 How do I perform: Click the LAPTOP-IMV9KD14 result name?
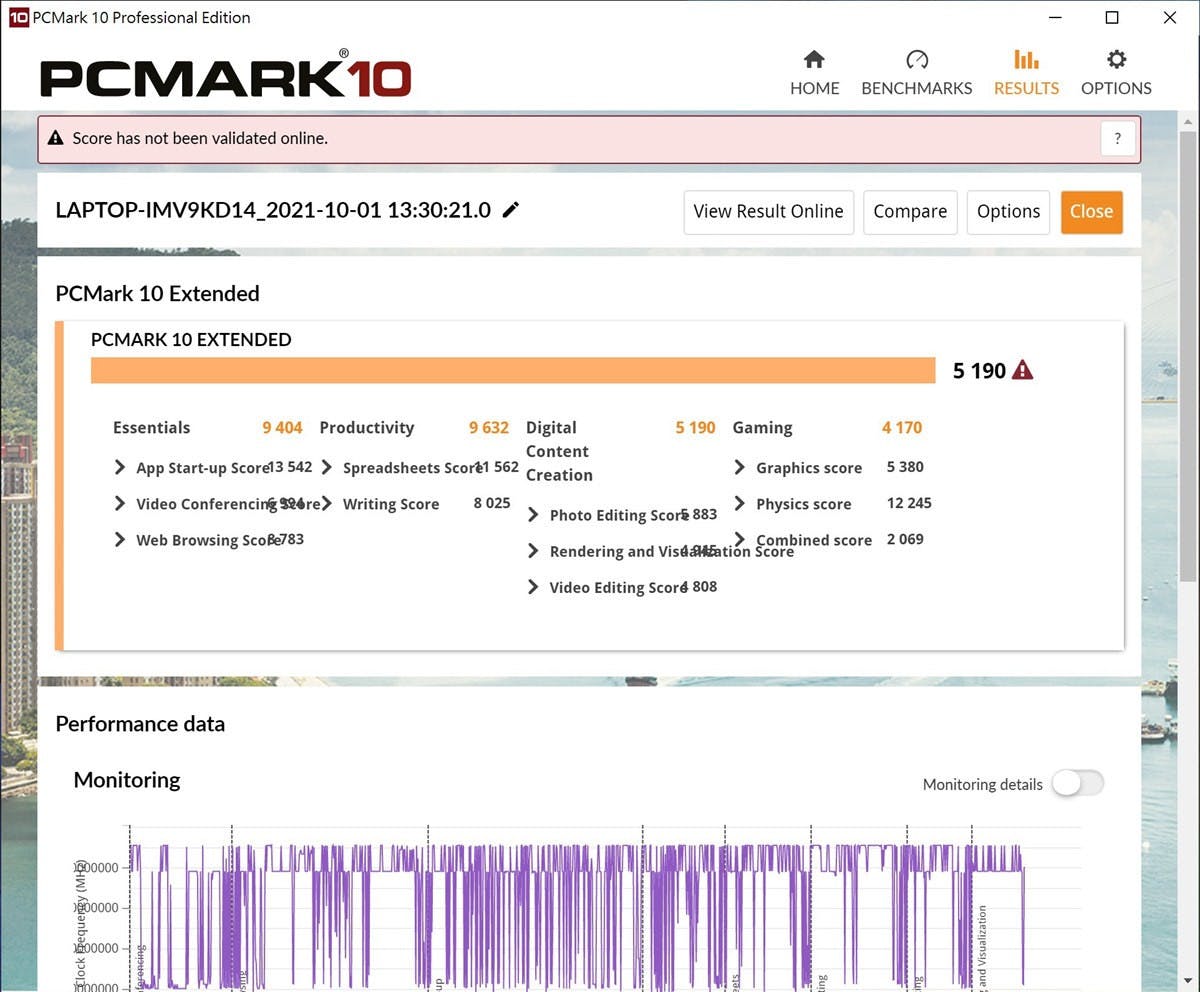tap(273, 210)
